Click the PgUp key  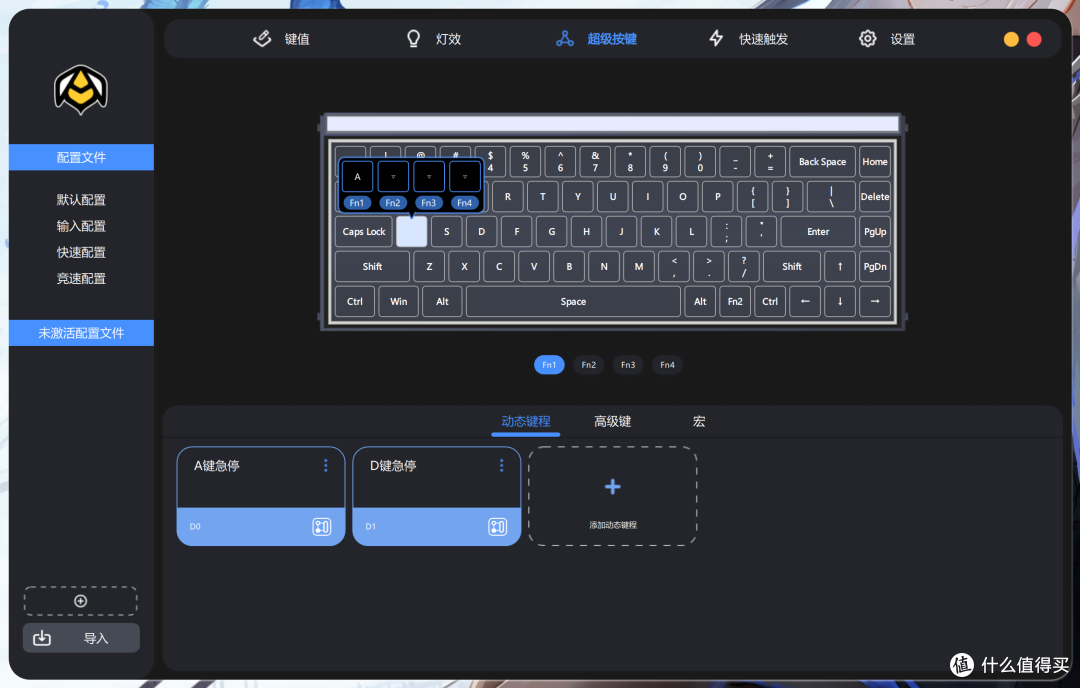pyautogui.click(x=874, y=231)
